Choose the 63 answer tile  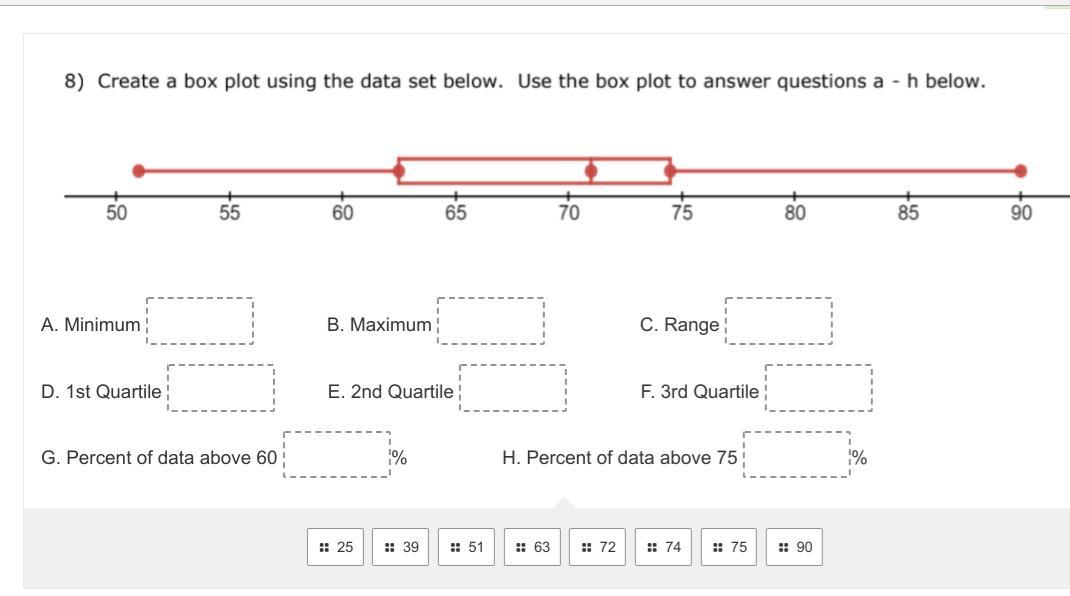tap(533, 547)
